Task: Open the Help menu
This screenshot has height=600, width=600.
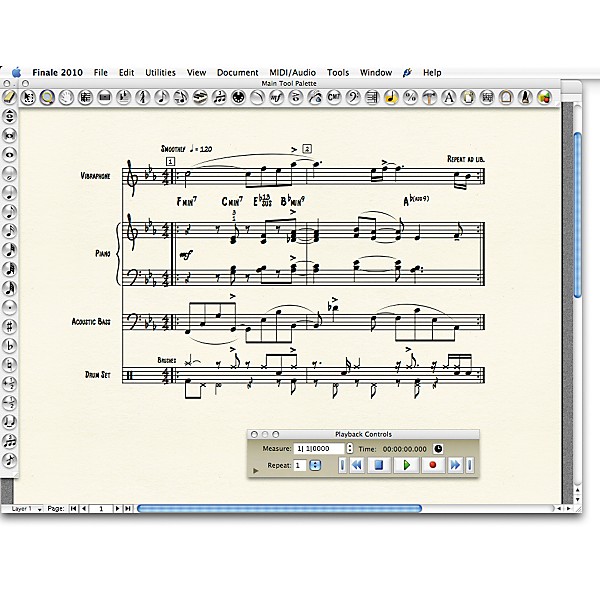Action: pos(432,72)
